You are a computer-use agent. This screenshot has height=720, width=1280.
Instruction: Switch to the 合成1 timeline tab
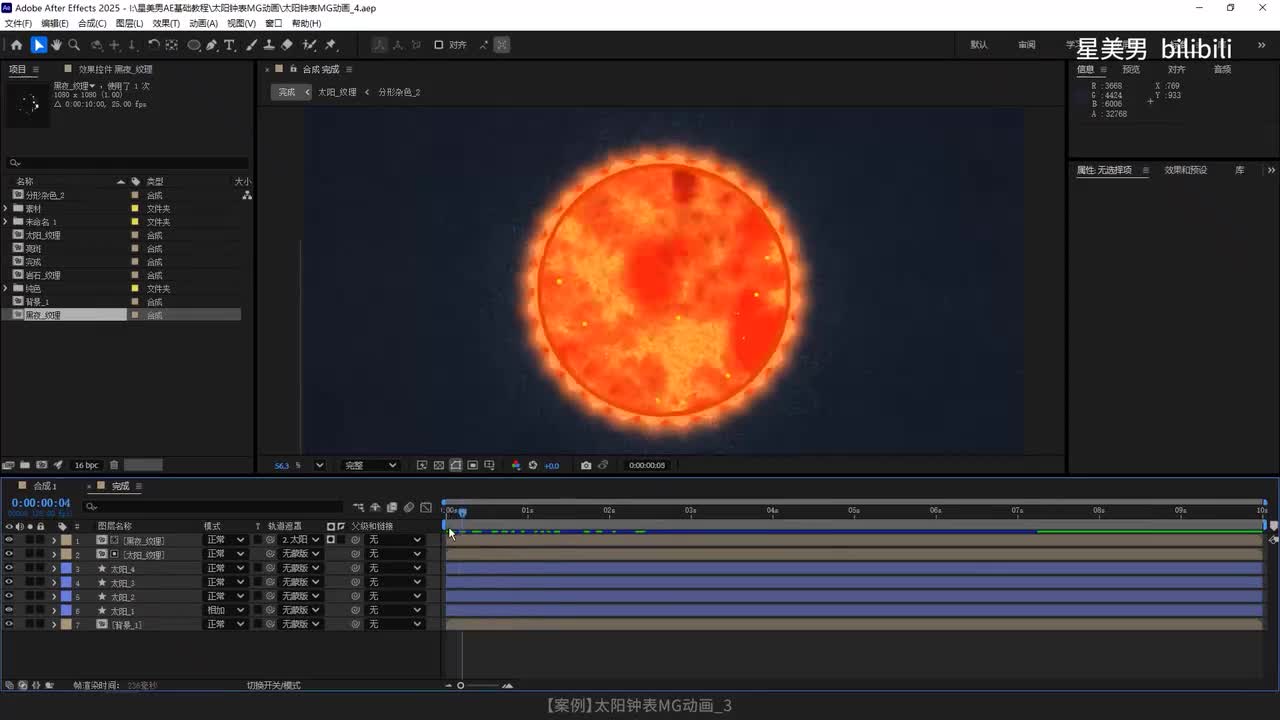45,486
